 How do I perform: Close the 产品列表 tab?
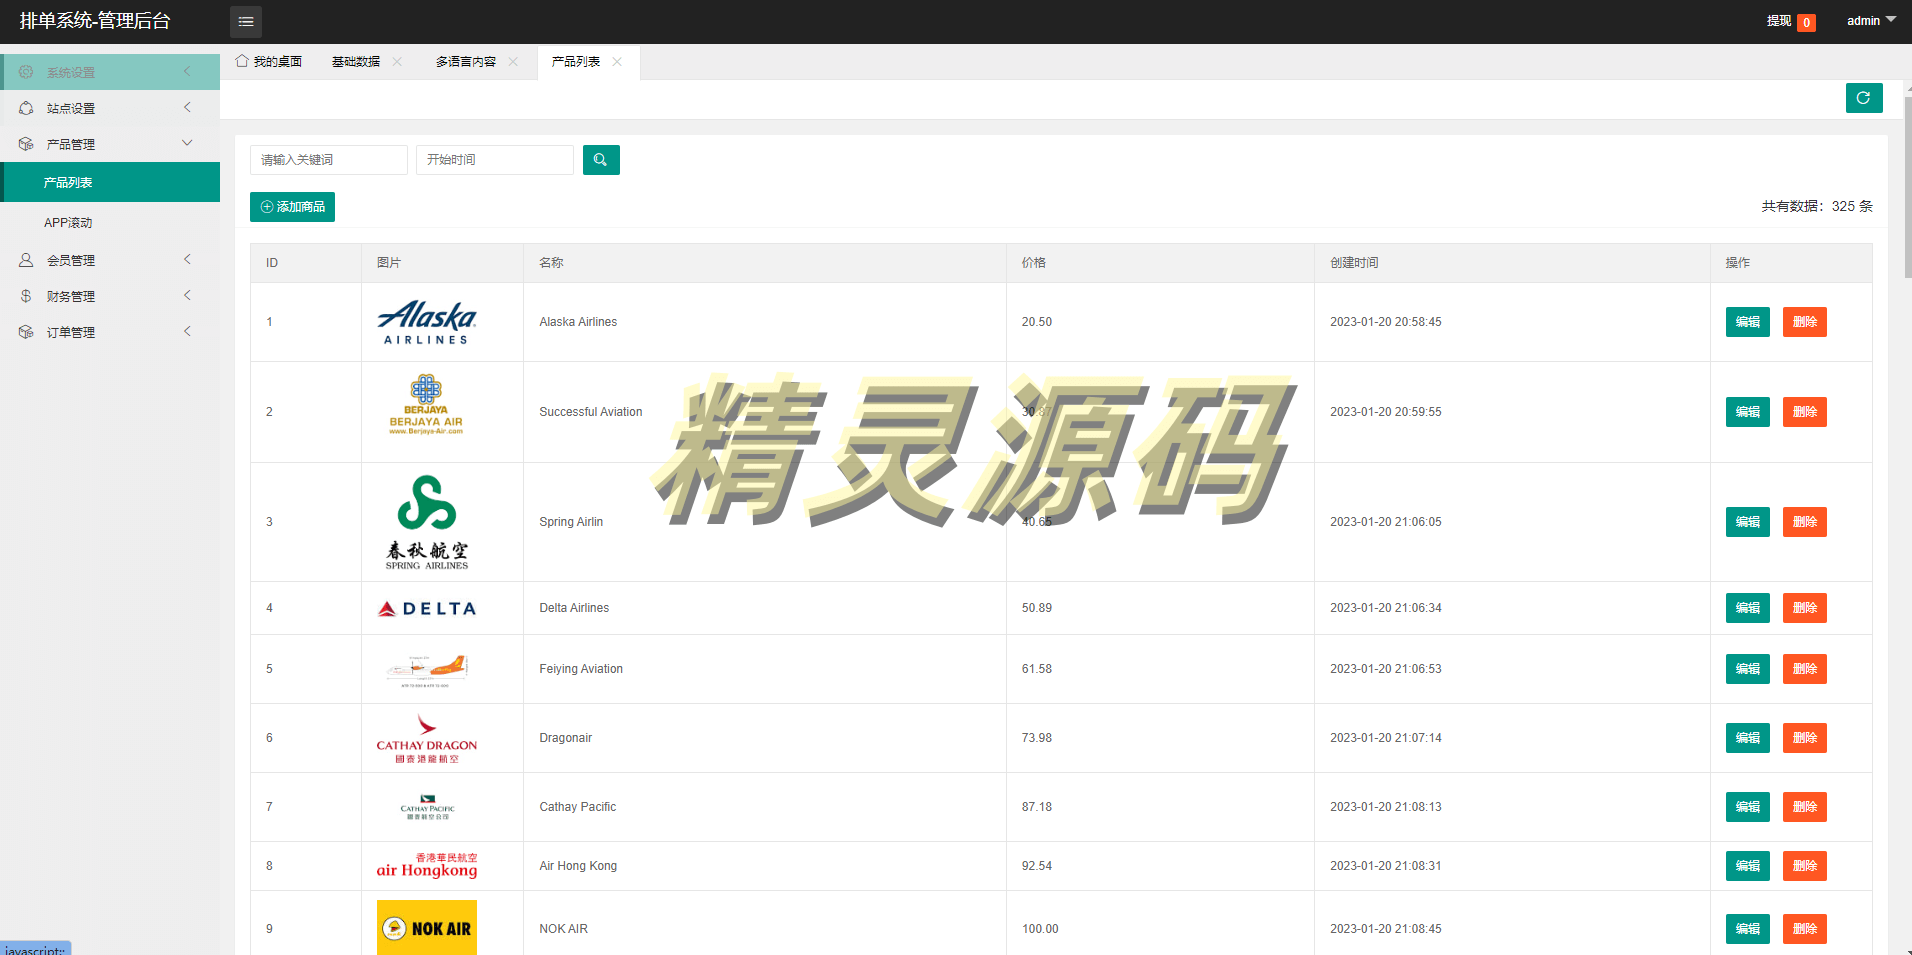617,62
